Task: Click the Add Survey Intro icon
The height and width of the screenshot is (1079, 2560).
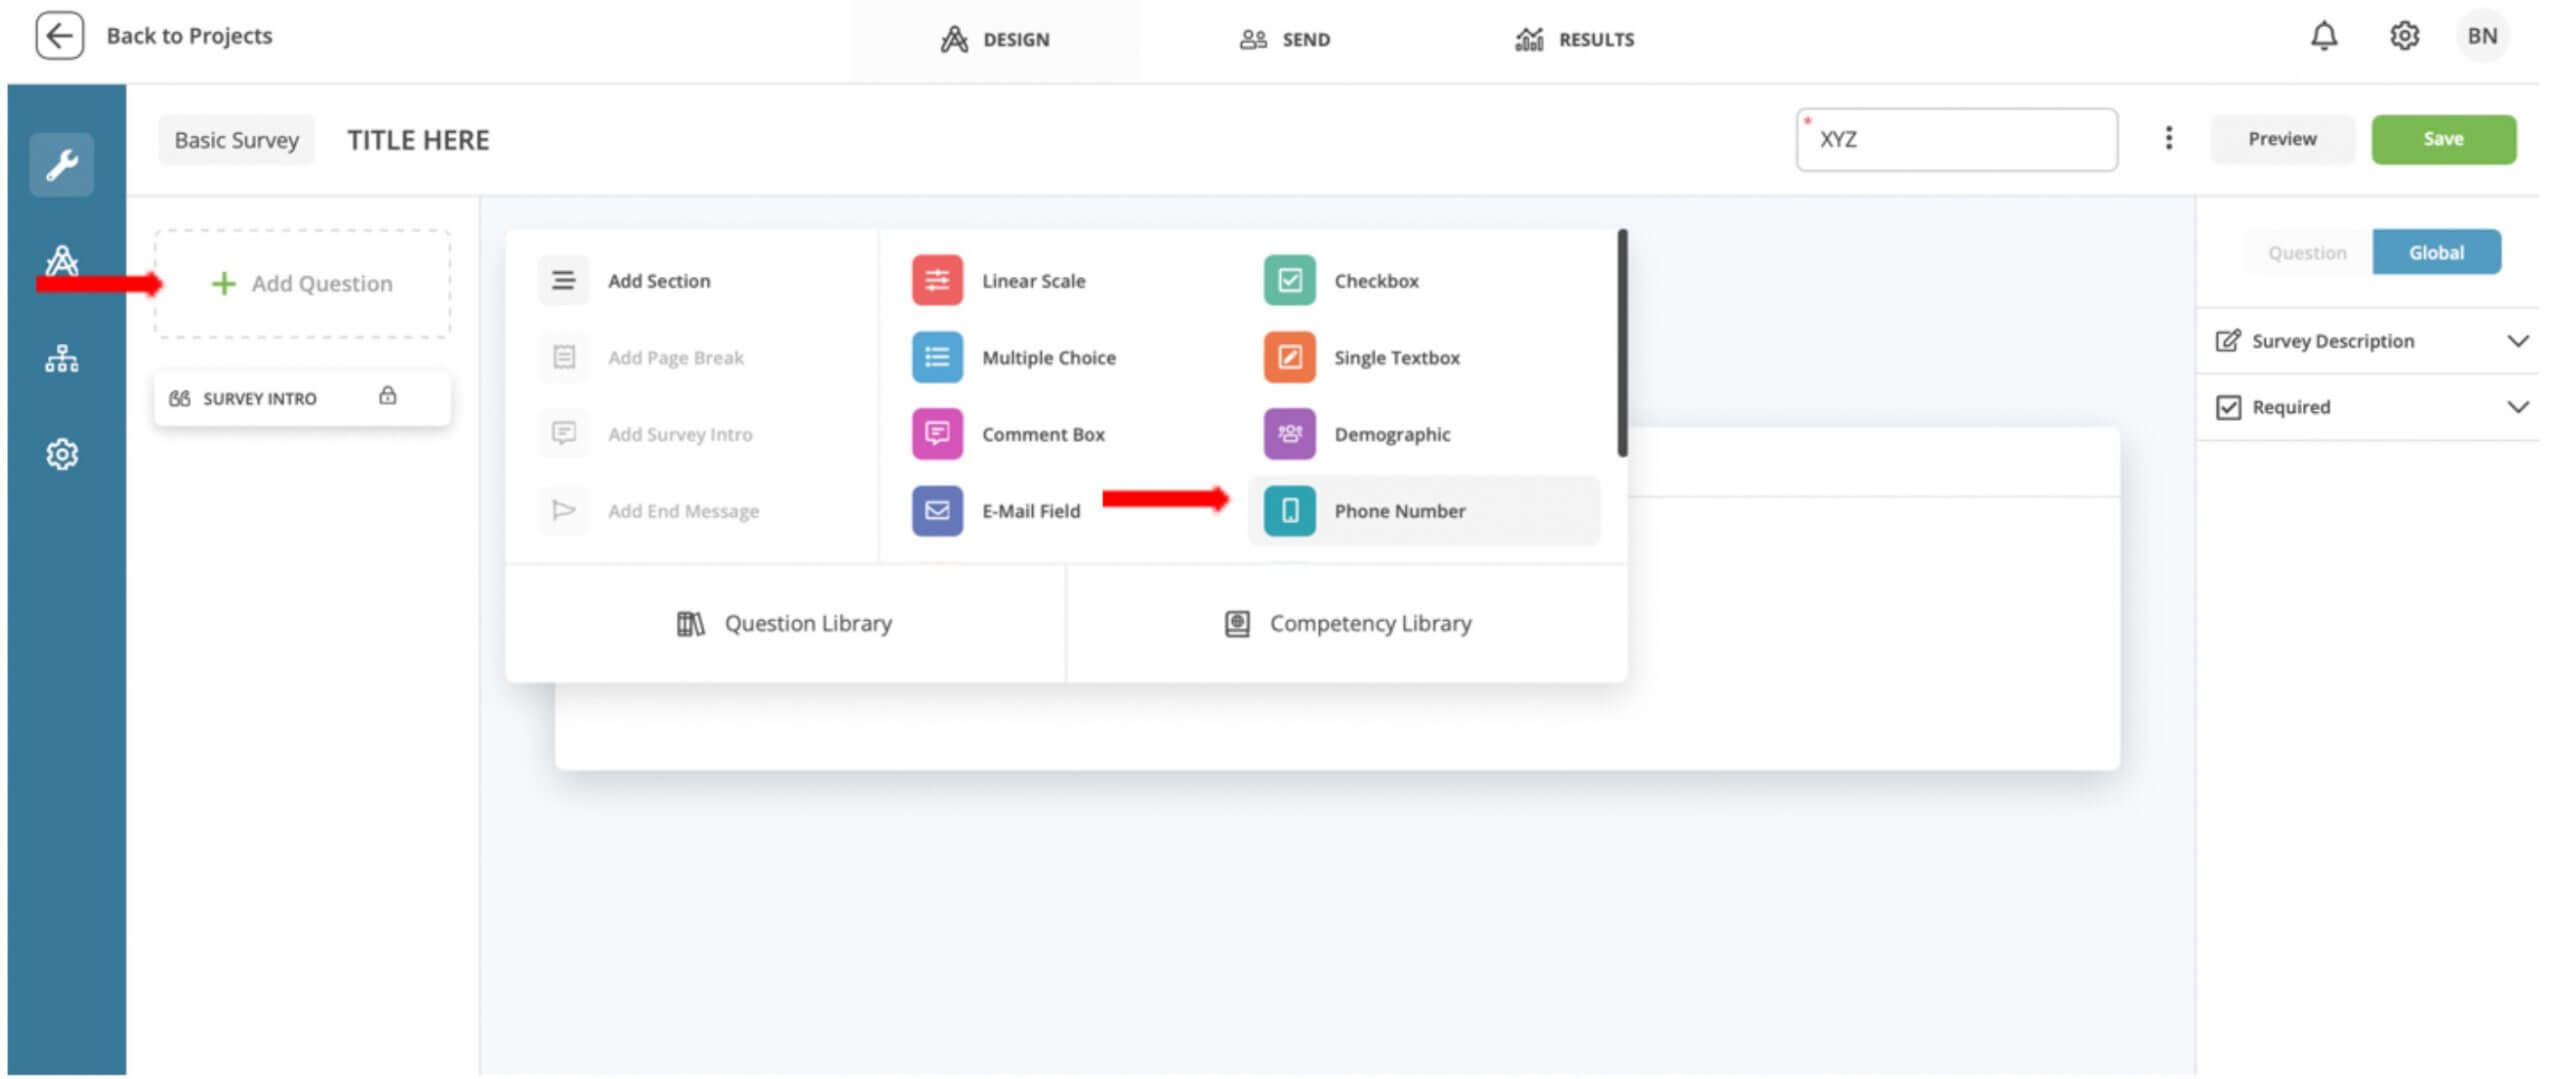Action: point(564,434)
